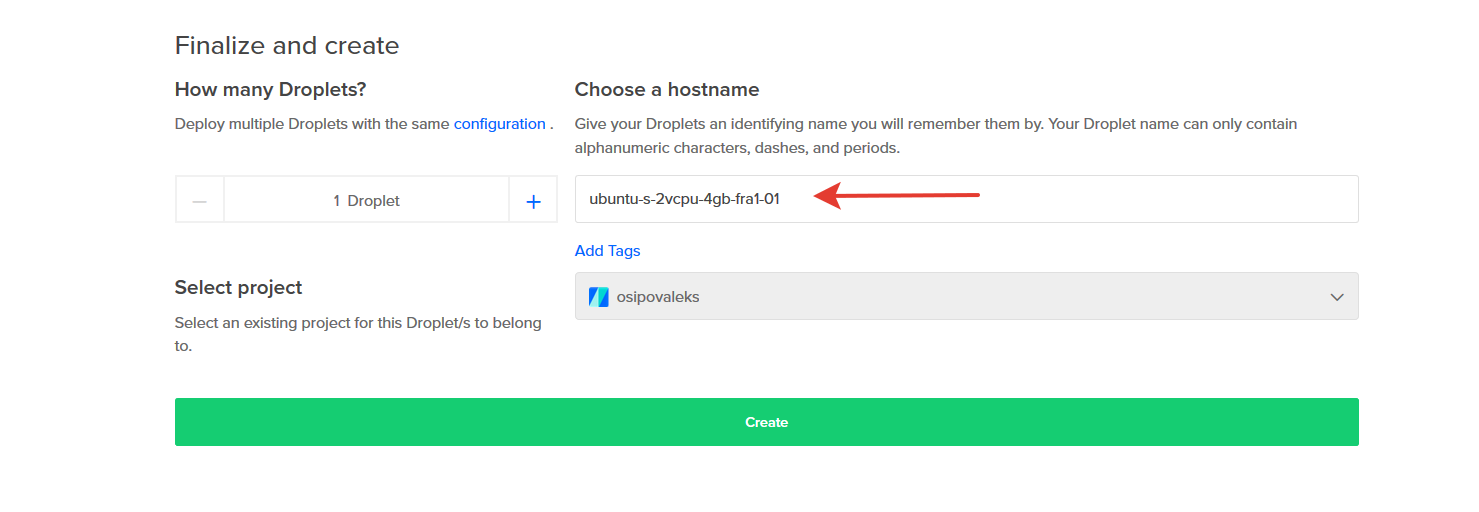The height and width of the screenshot is (512, 1479).
Task: Click the red arrow annotation
Action: tap(896, 196)
